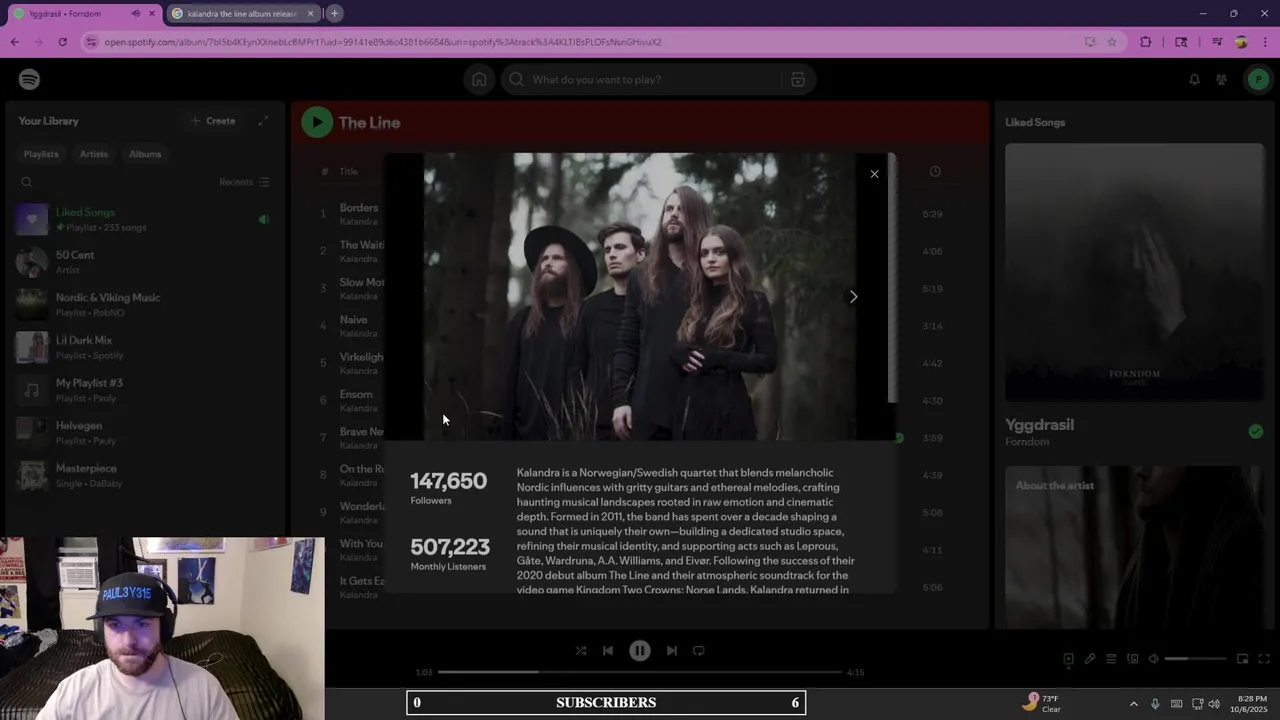Viewport: 1280px width, 720px height.
Task: Play The Line album with green button
Action: pyautogui.click(x=317, y=122)
